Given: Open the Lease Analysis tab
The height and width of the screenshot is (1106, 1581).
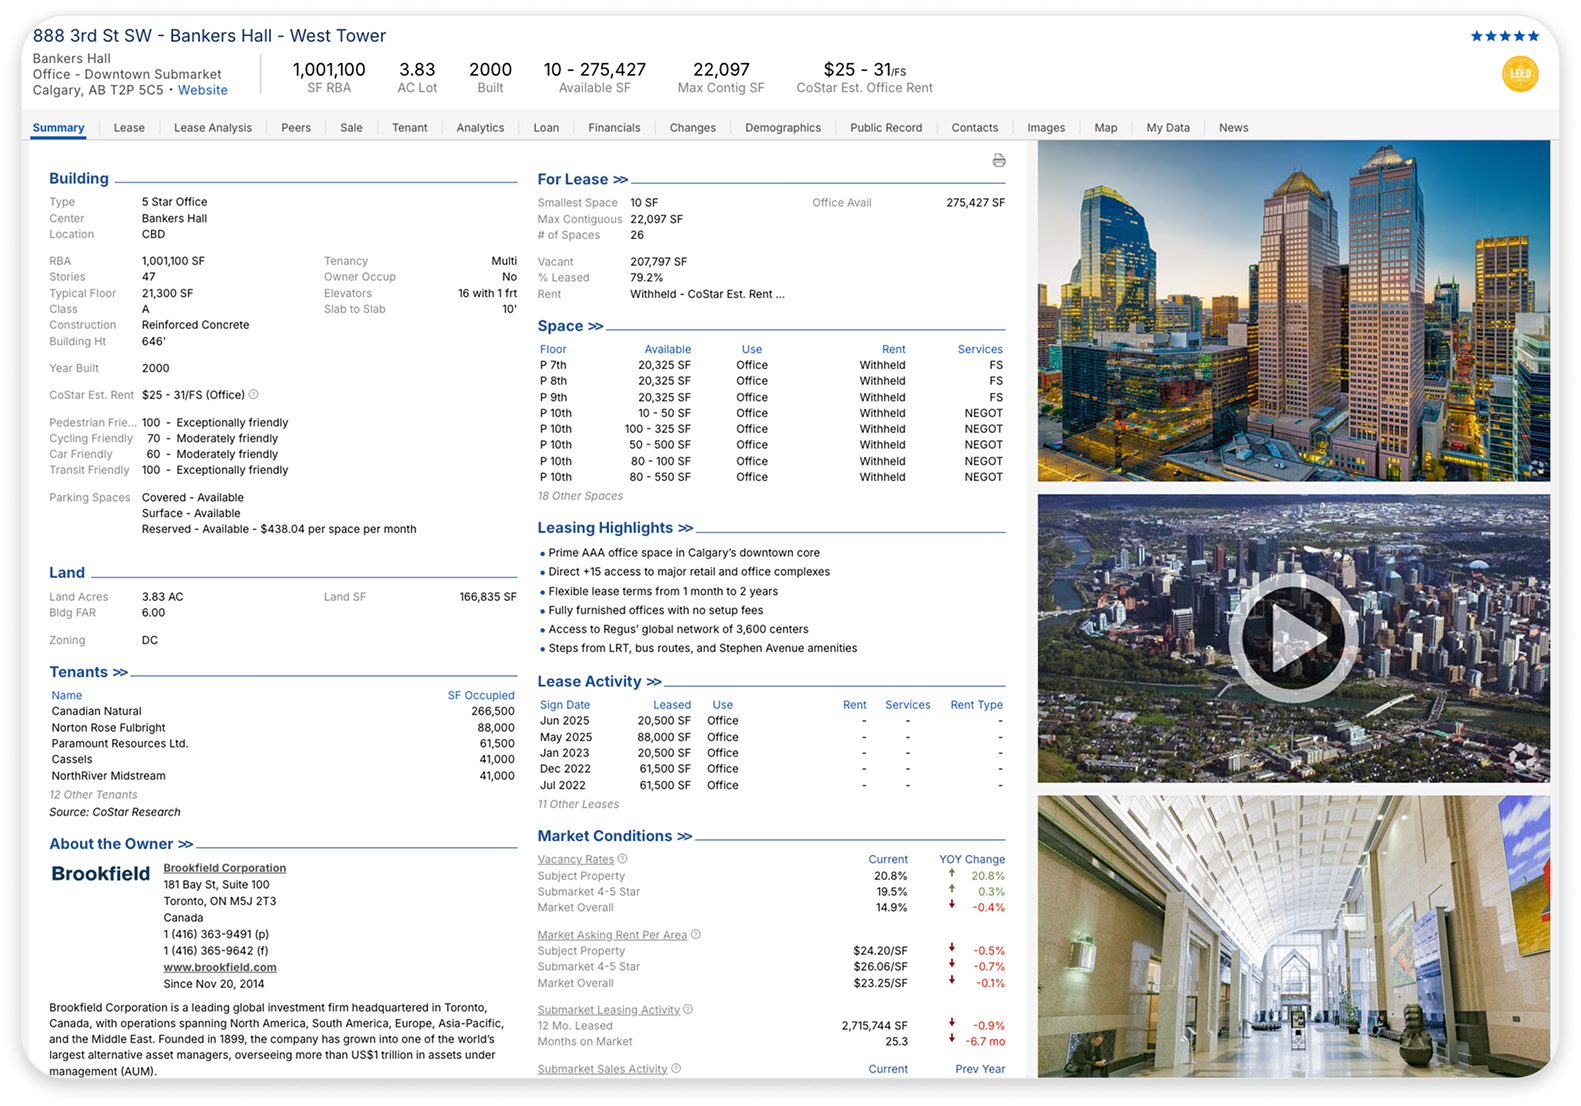Looking at the screenshot, I should [213, 128].
